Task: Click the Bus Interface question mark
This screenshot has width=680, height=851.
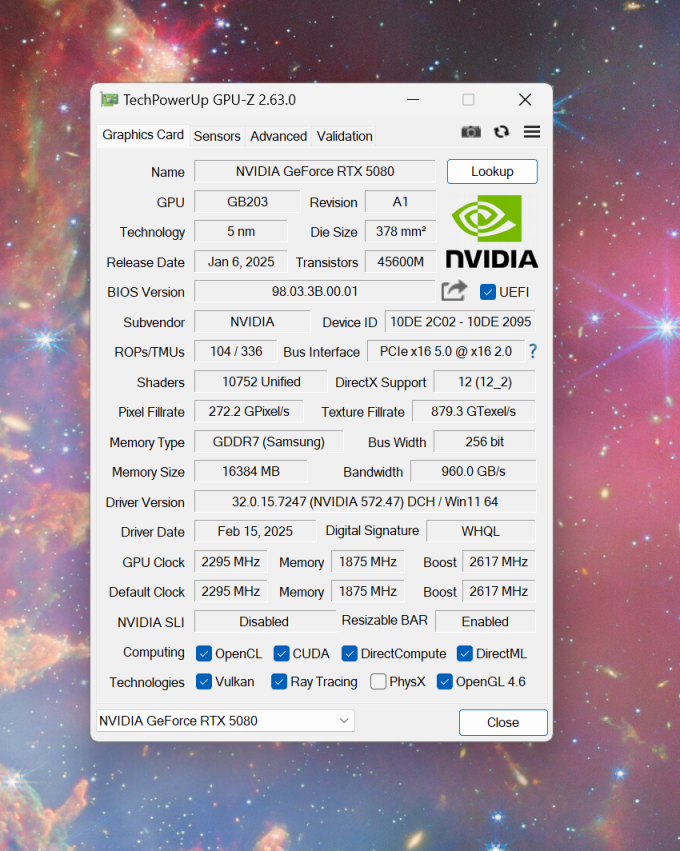Action: pyautogui.click(x=533, y=352)
